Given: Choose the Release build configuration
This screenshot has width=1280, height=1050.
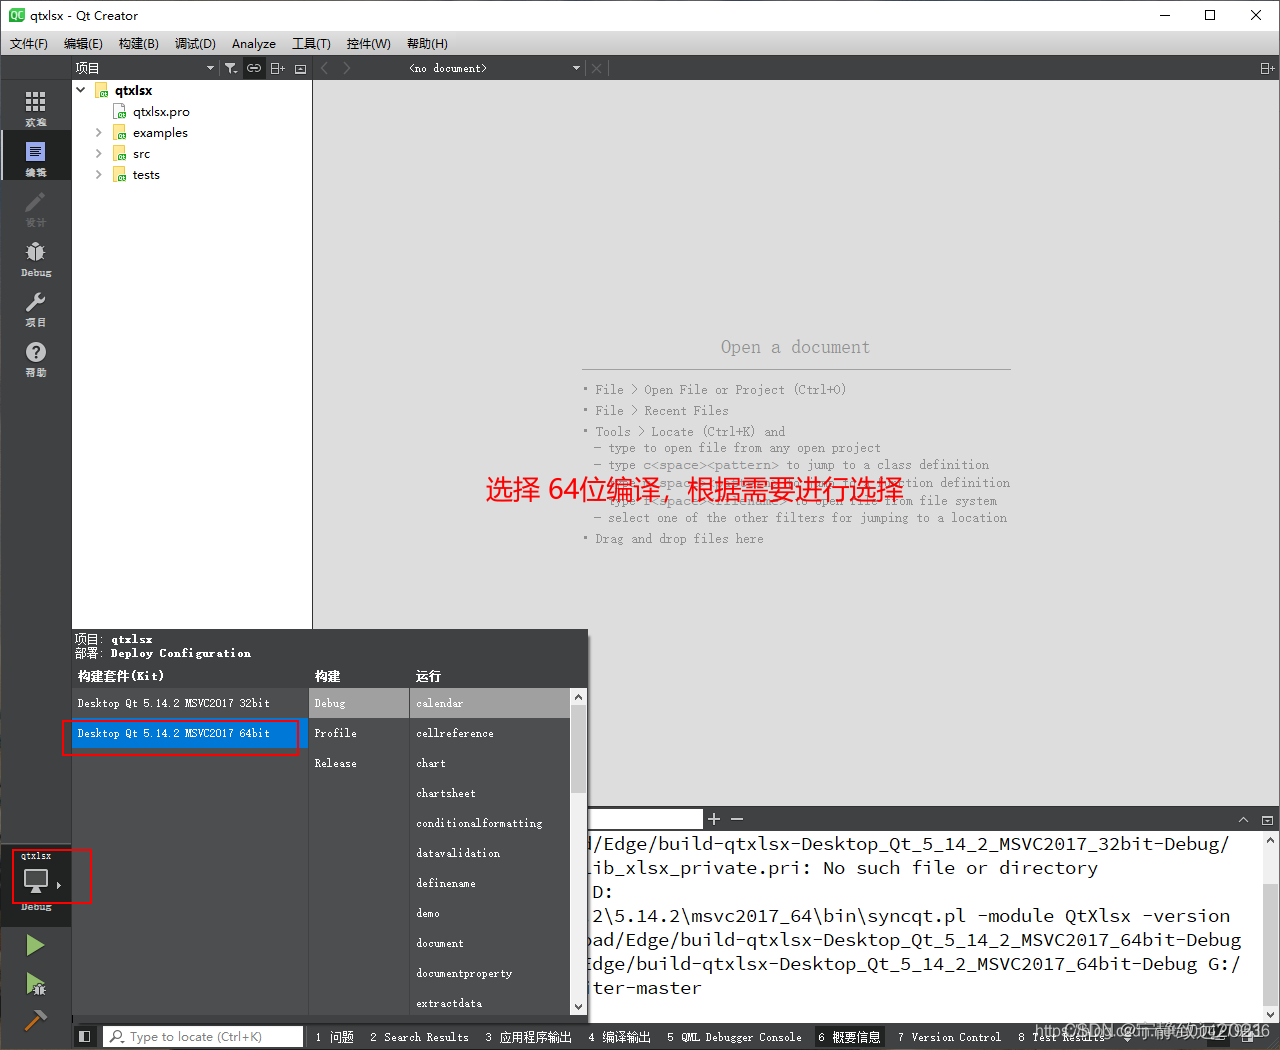Looking at the screenshot, I should [x=359, y=763].
